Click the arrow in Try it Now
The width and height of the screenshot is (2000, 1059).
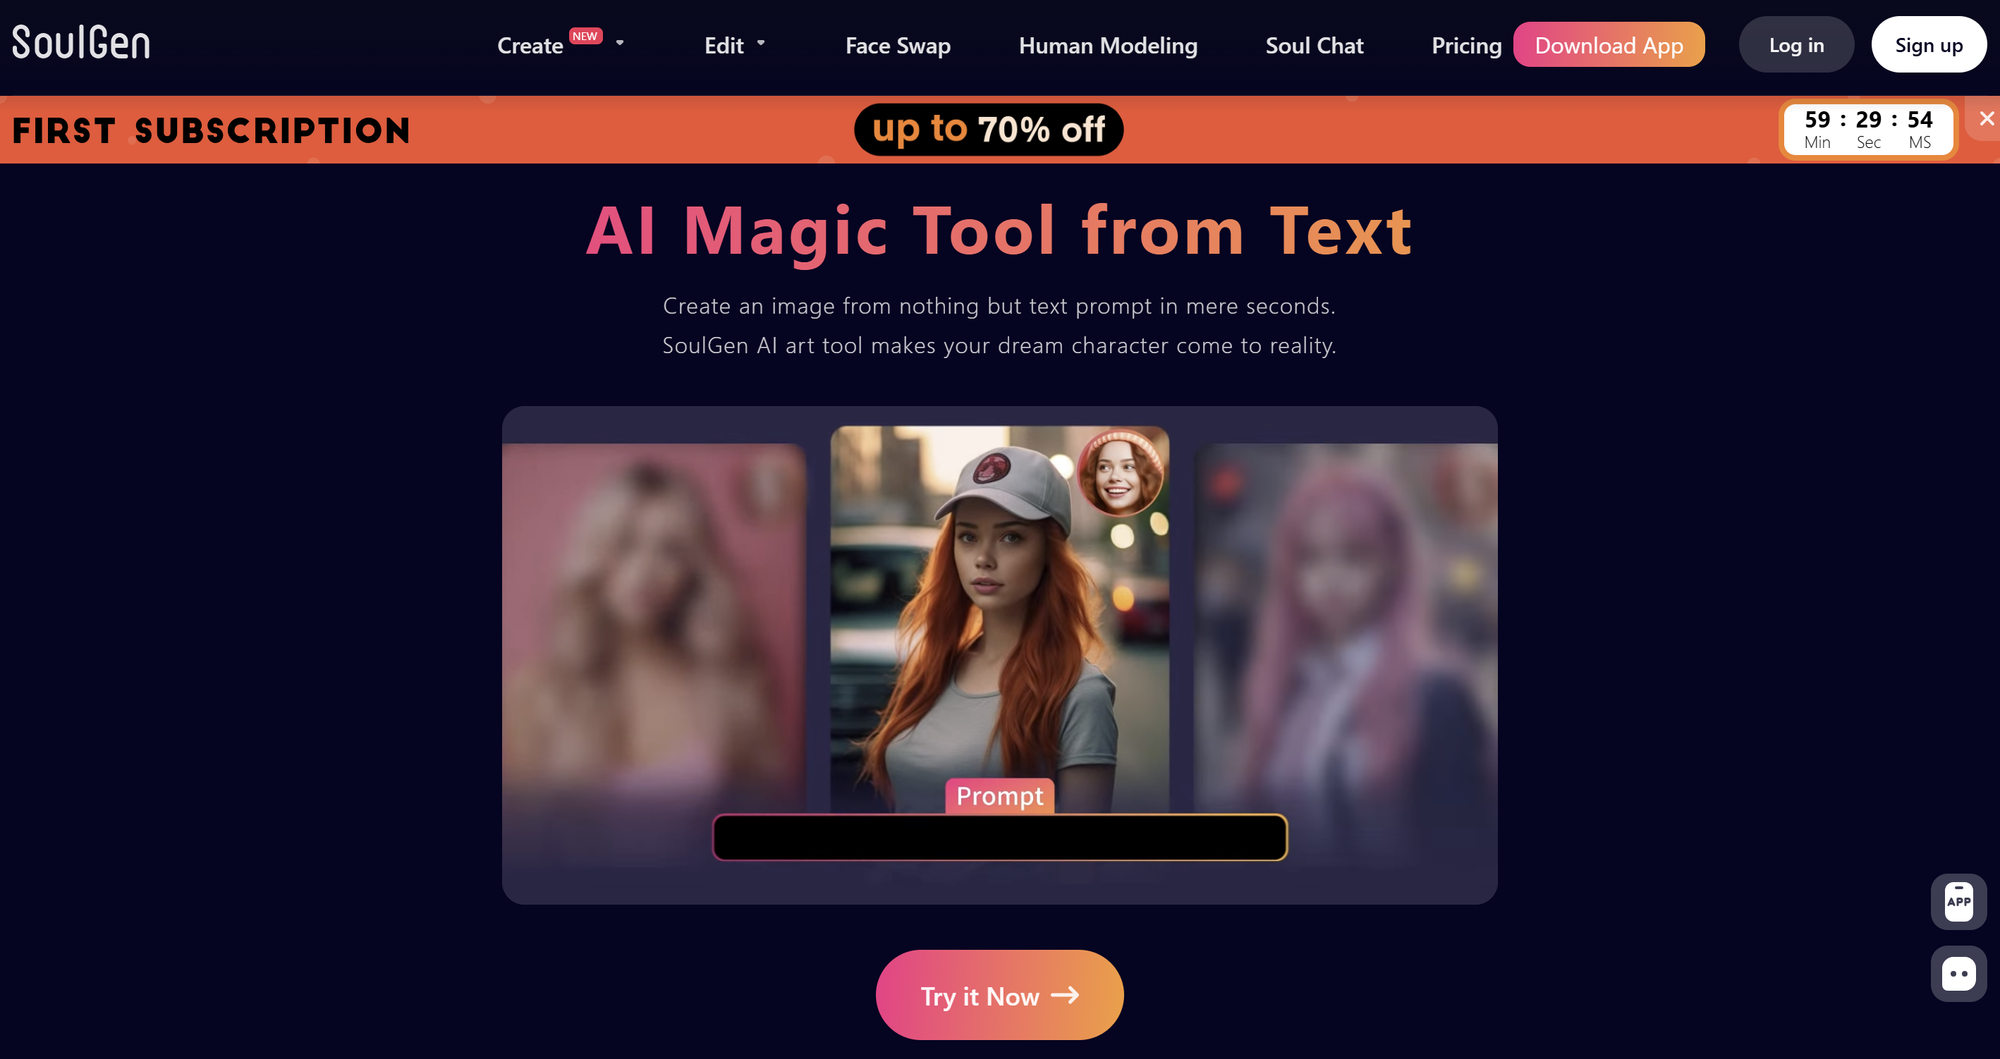(x=1065, y=995)
